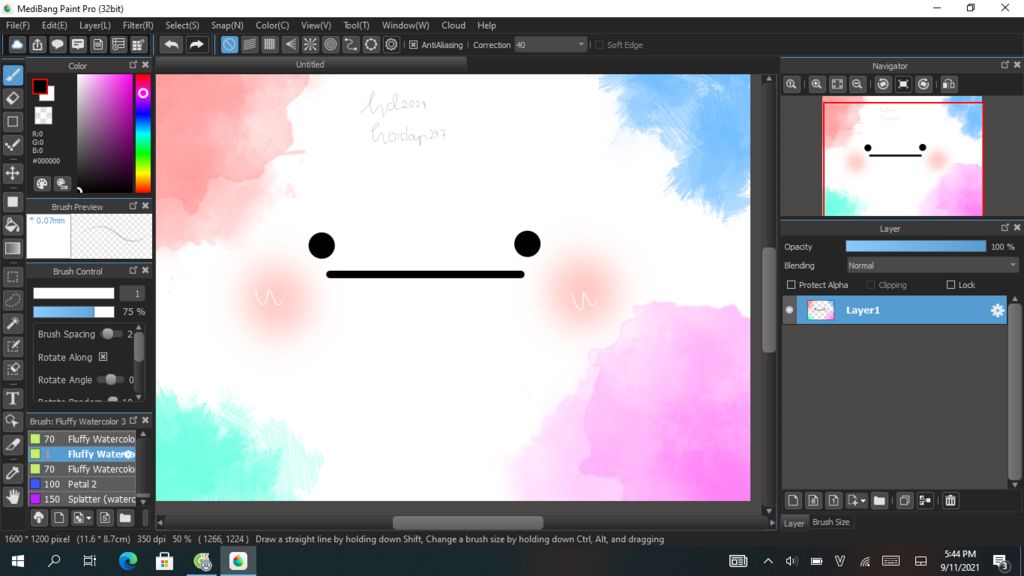Select the Lasso selection tool
This screenshot has height=576, width=1024.
pos(13,300)
